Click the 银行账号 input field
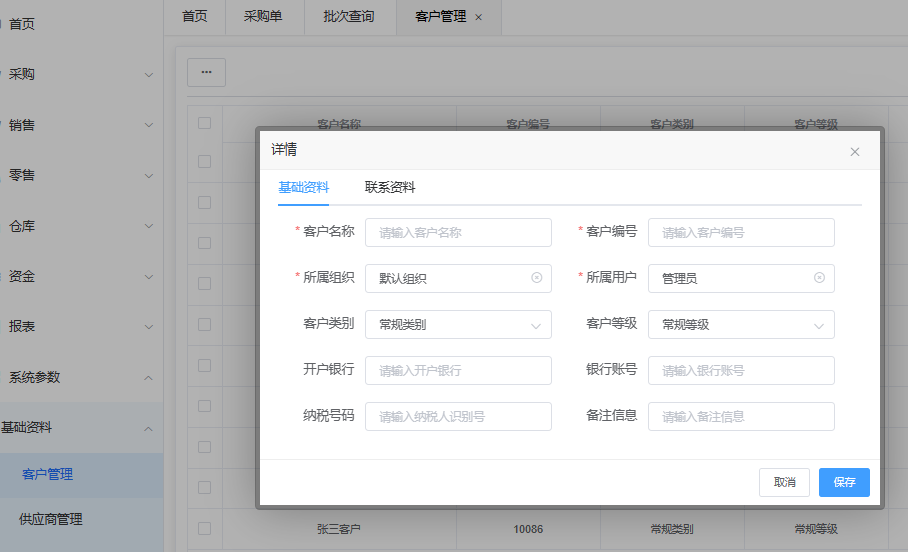908x552 pixels. pos(741,370)
